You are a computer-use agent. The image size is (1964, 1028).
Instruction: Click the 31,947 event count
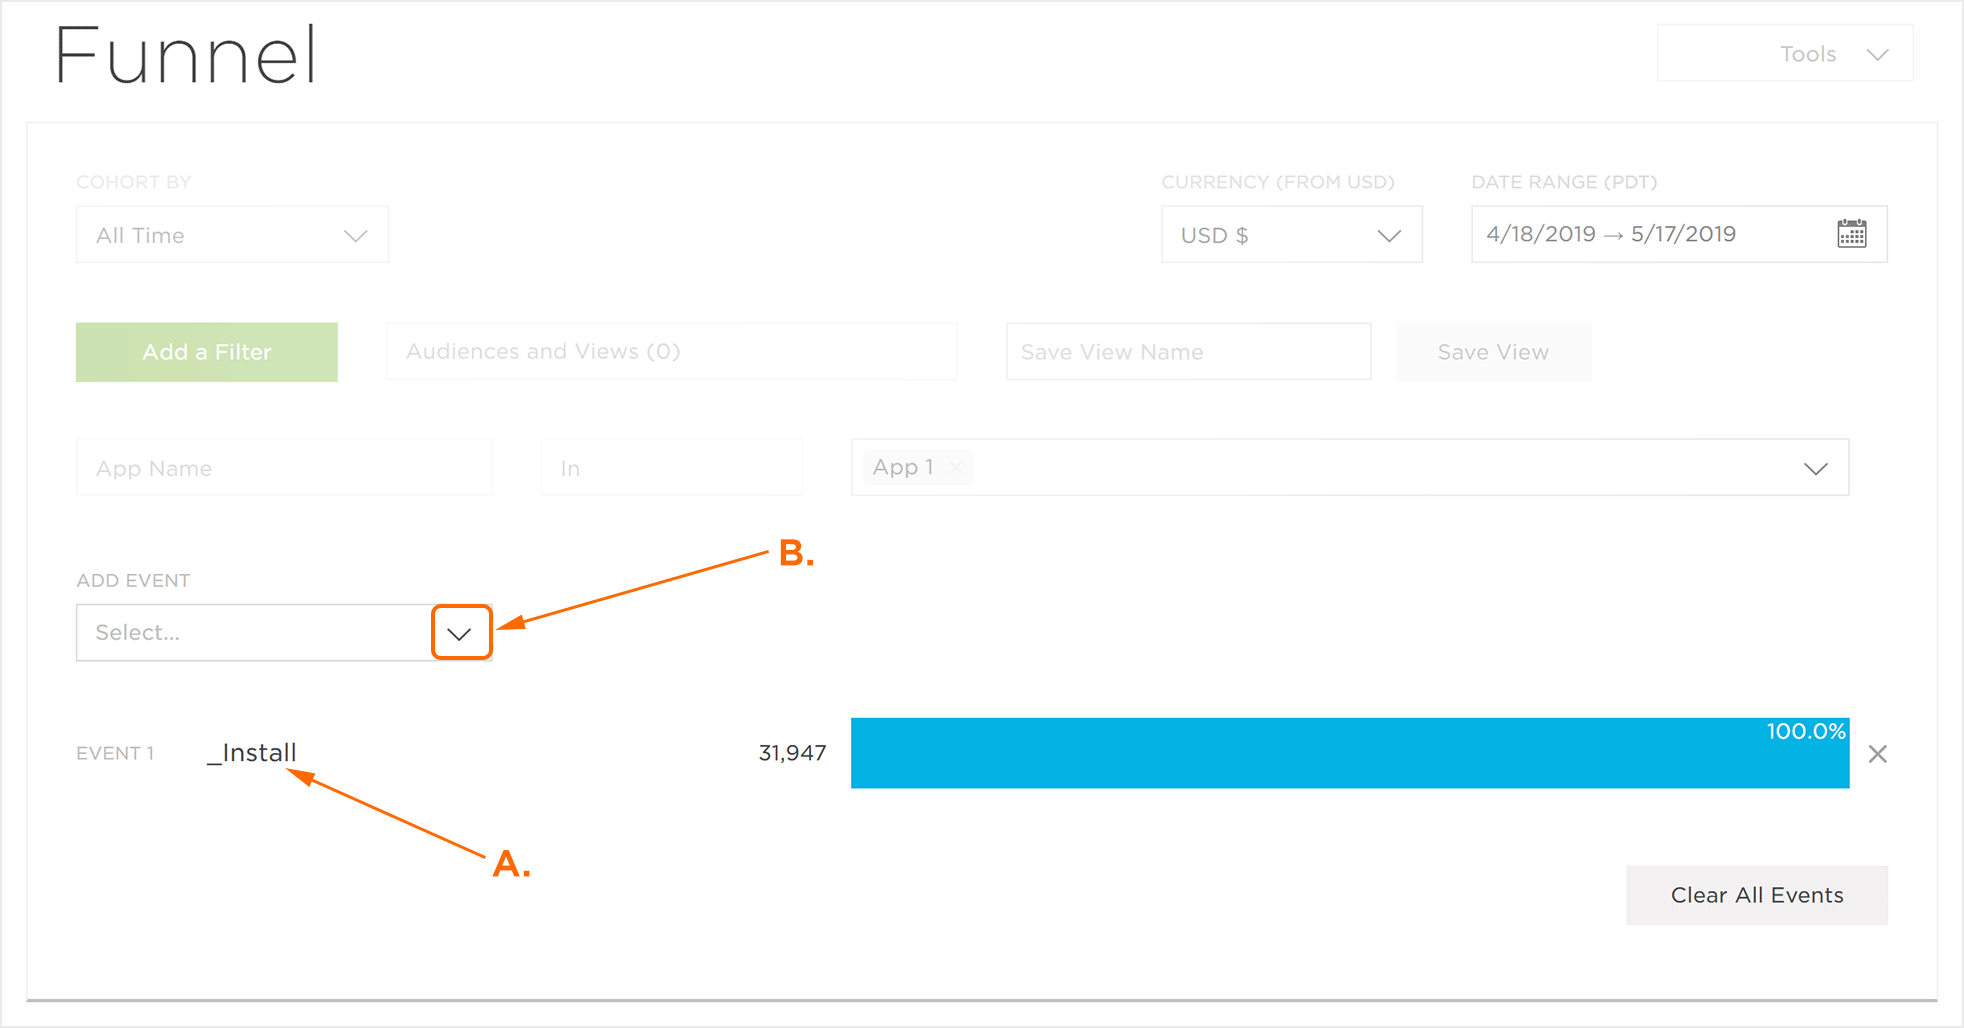792,753
